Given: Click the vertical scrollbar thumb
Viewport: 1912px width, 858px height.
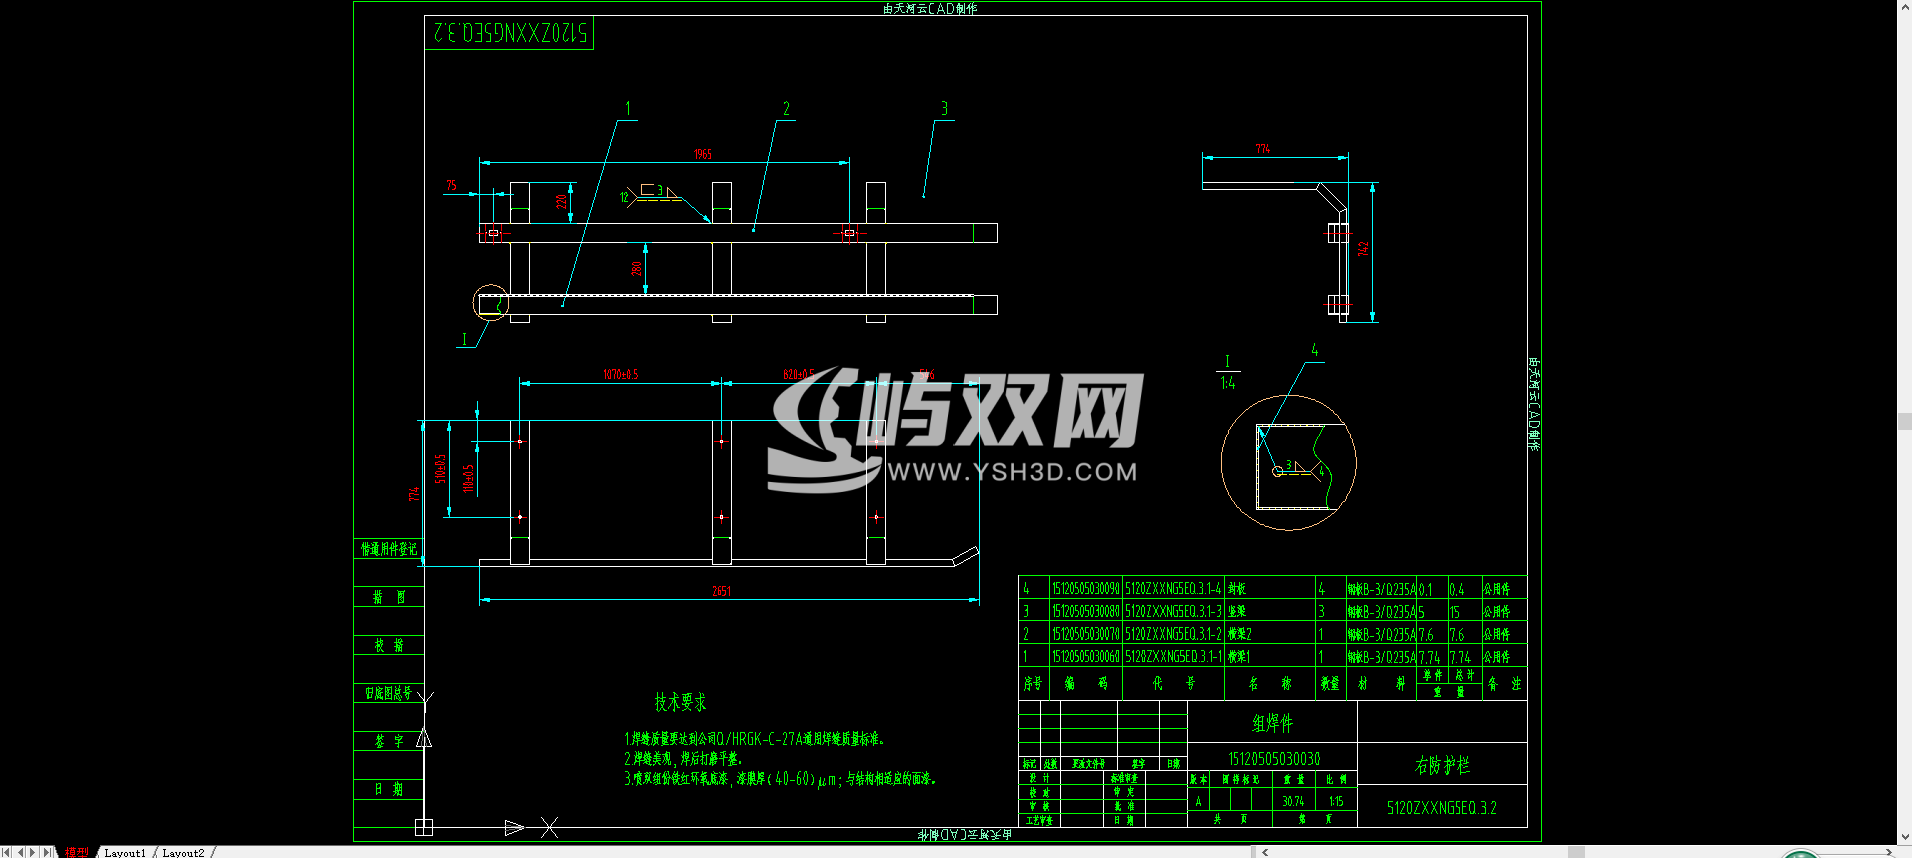Looking at the screenshot, I should click(x=1904, y=421).
